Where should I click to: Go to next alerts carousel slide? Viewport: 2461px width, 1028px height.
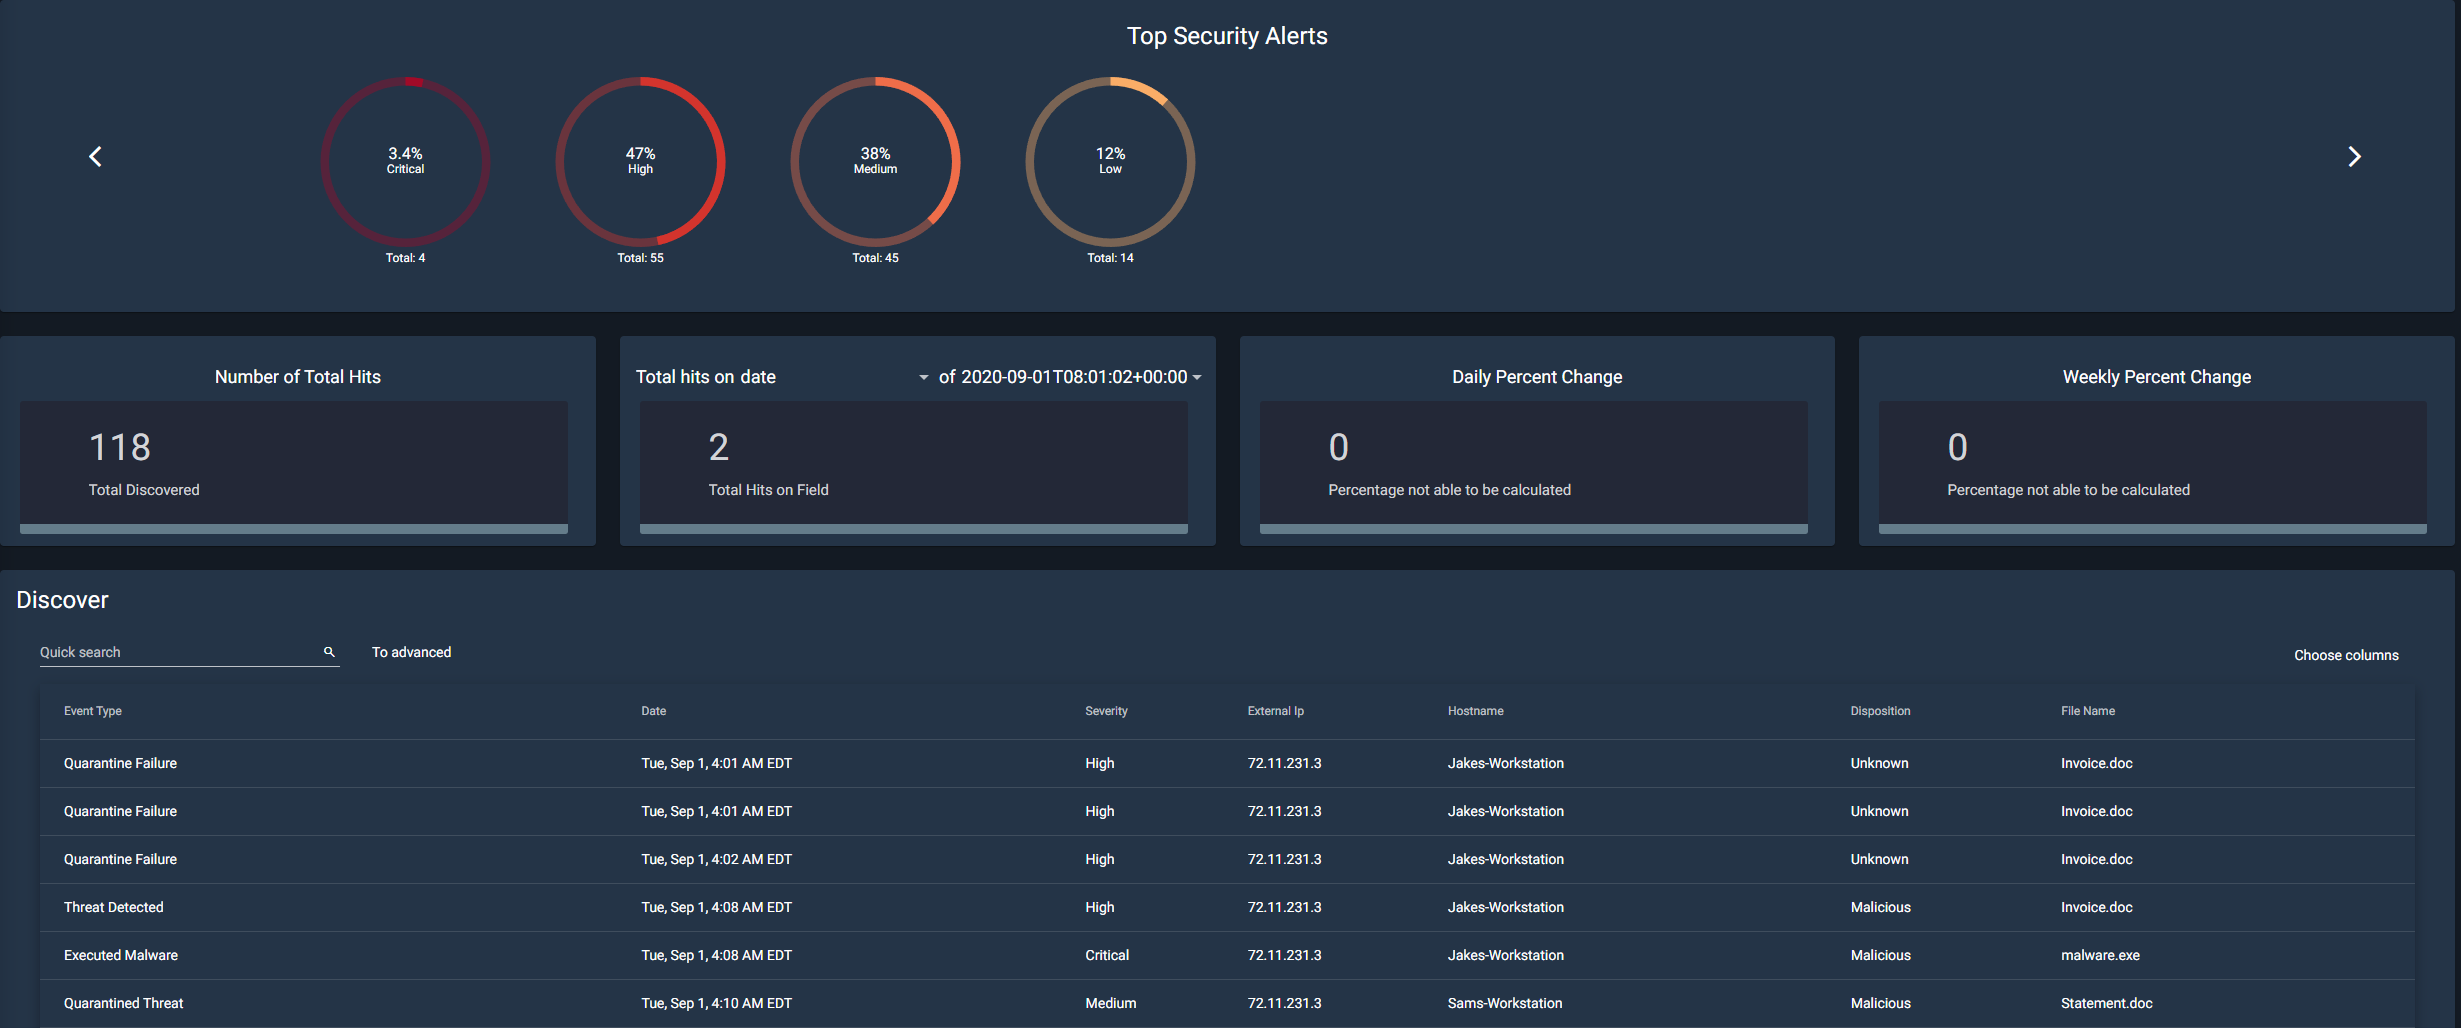2354,157
